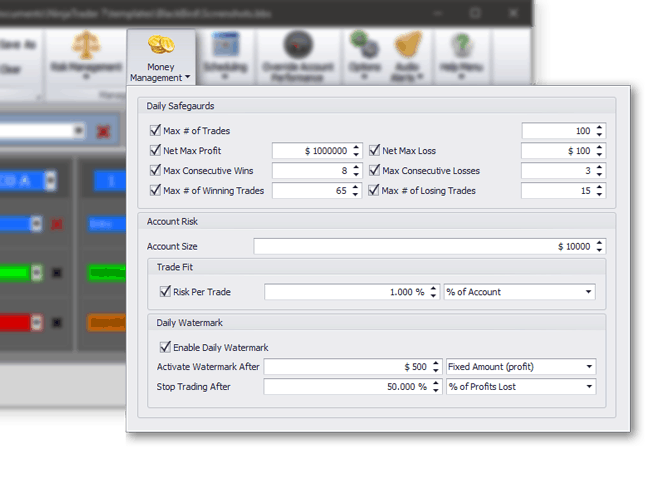Increase the Max # of Trades value

click(599, 127)
